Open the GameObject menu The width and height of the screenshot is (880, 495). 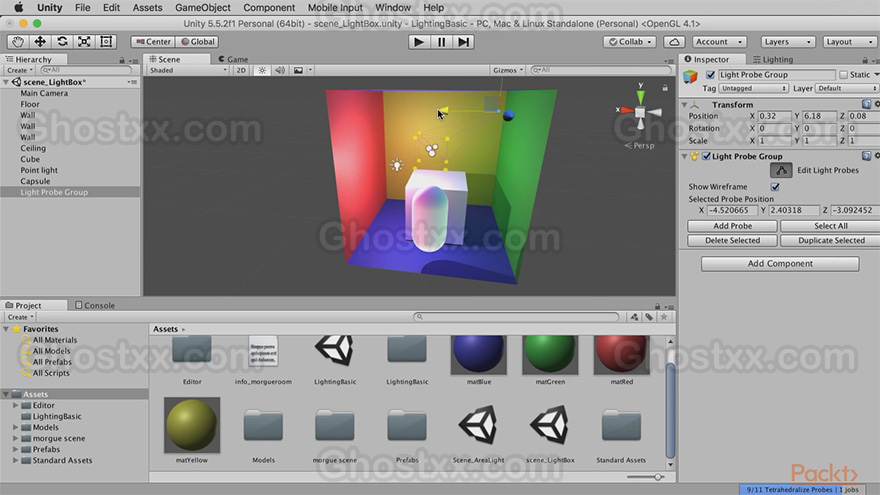click(203, 8)
